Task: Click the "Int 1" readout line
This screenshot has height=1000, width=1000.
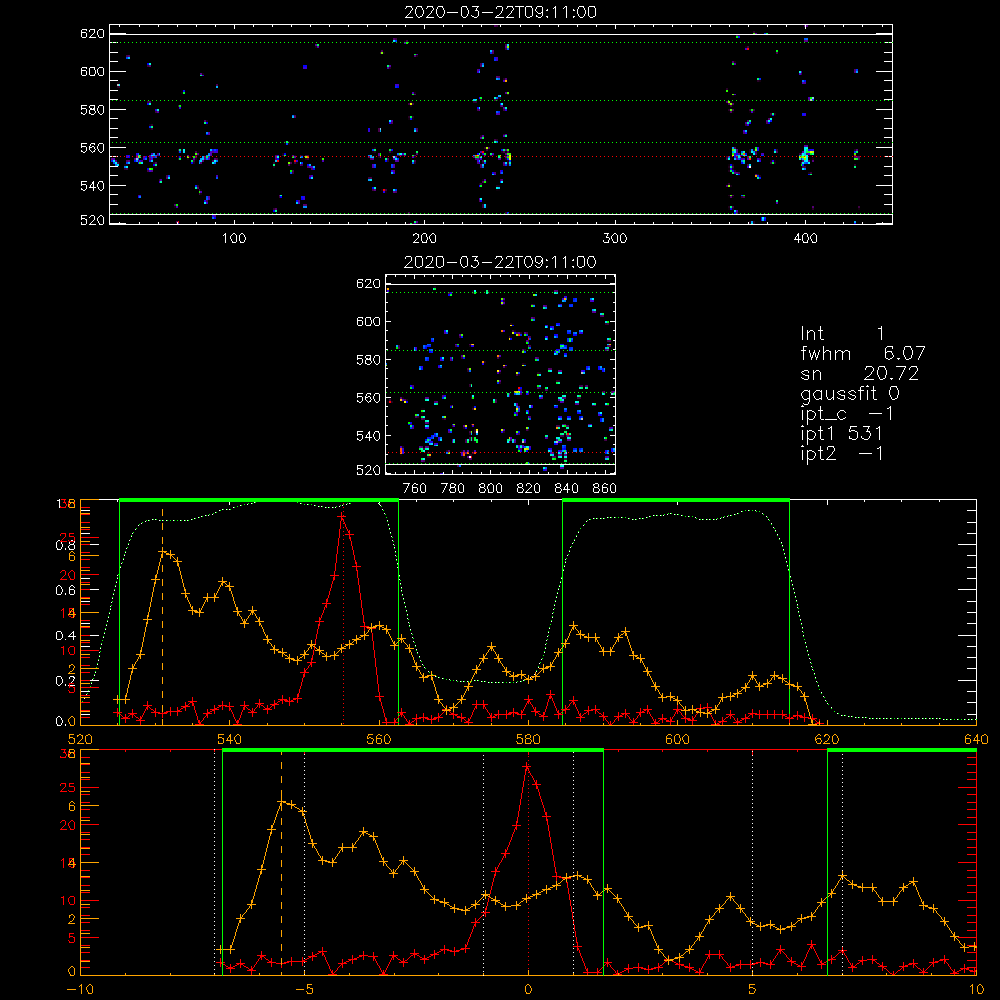Action: (842, 334)
